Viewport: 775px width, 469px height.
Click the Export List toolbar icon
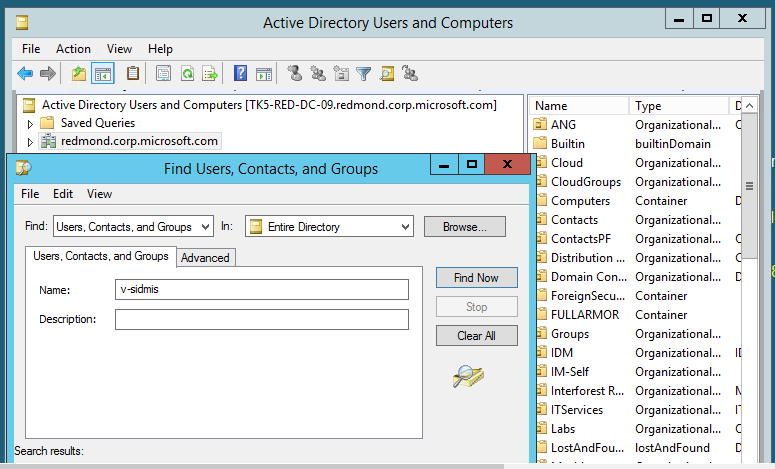210,74
